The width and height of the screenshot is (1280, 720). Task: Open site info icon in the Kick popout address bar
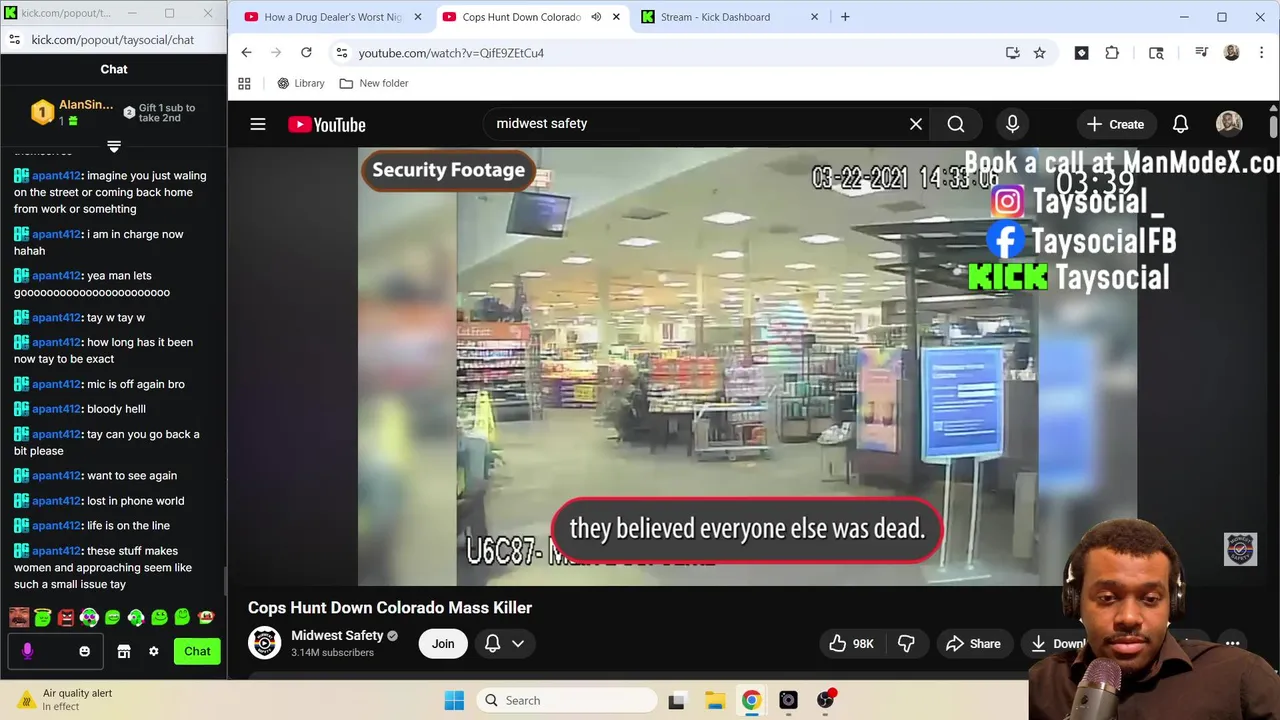pos(14,39)
